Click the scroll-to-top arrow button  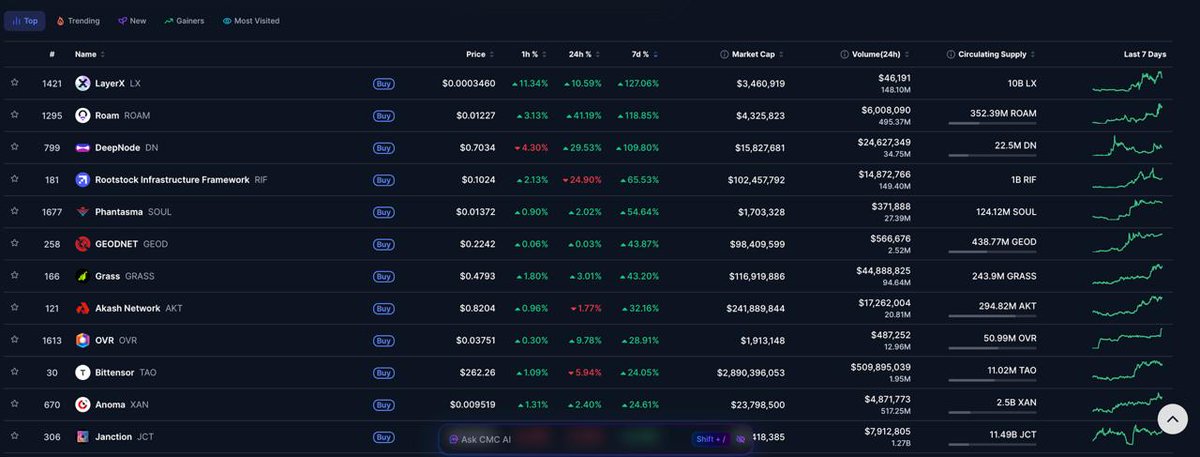[x=1173, y=418]
